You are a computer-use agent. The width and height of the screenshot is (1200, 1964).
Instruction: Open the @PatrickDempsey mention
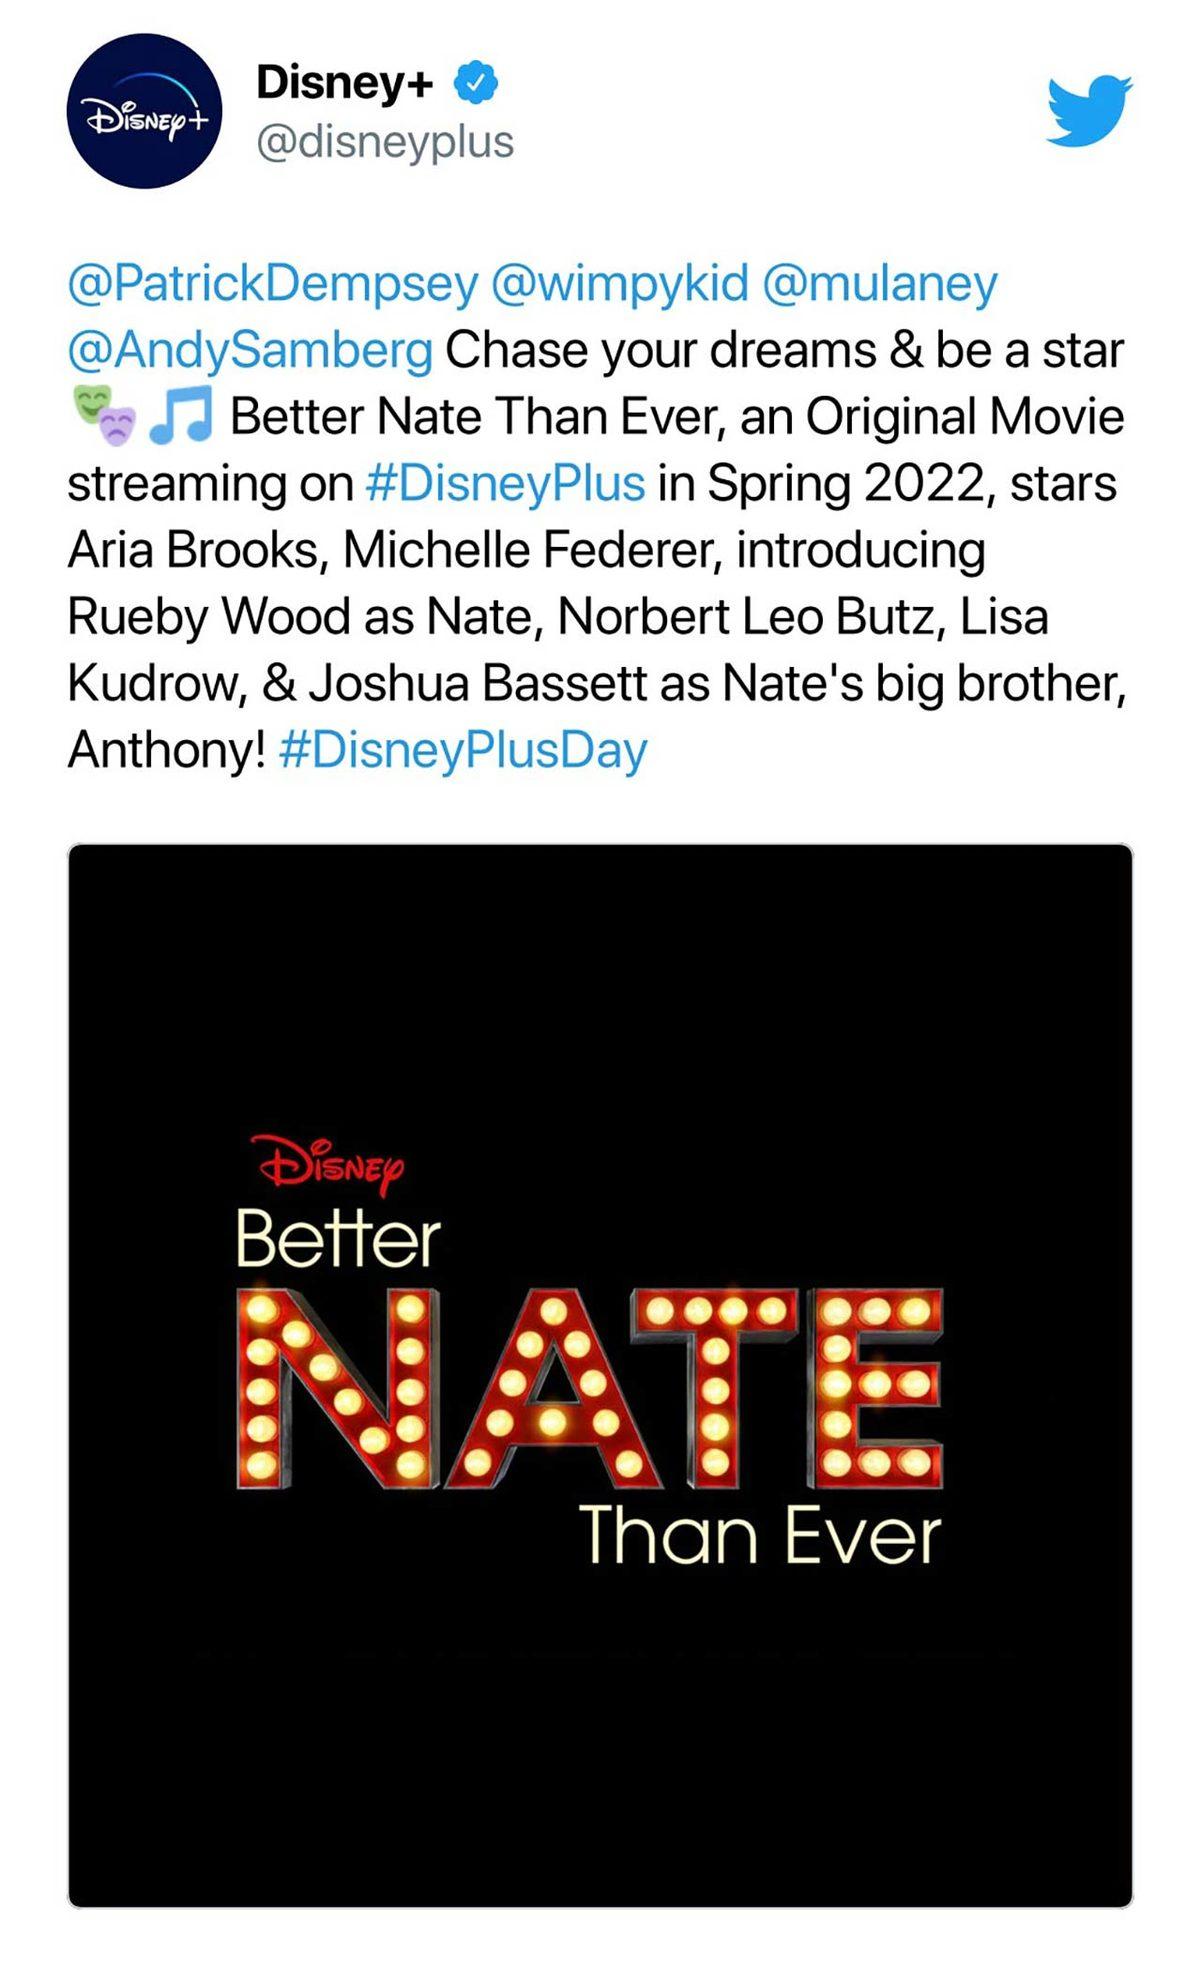[x=273, y=284]
